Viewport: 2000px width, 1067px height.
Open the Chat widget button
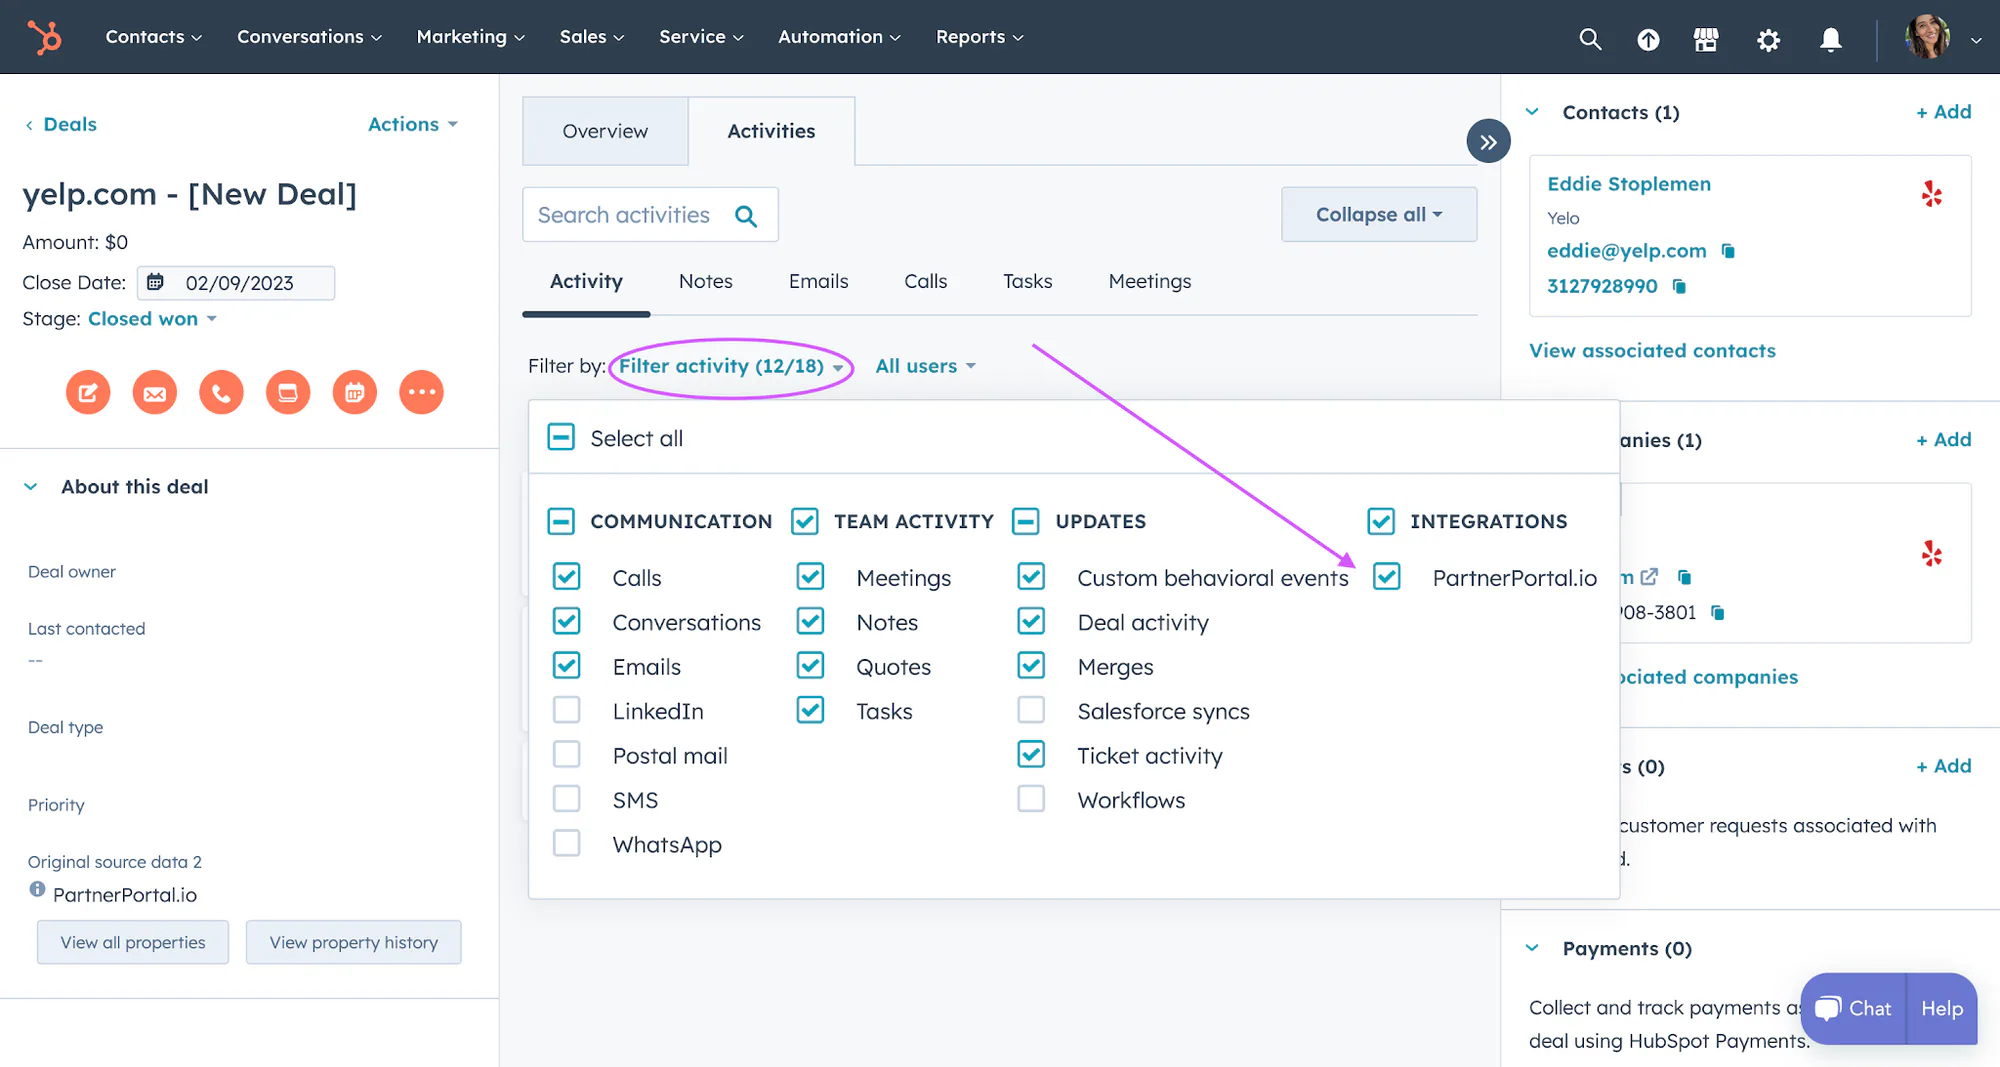1853,1008
